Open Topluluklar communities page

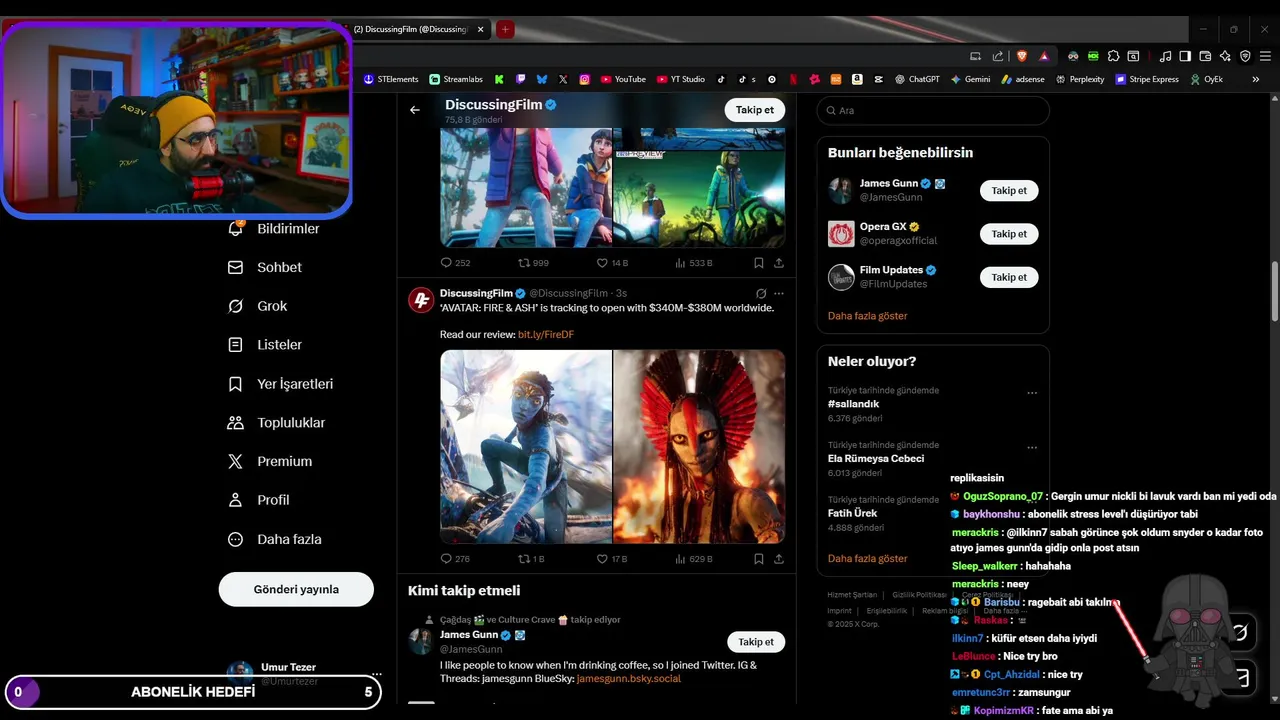coord(276,423)
